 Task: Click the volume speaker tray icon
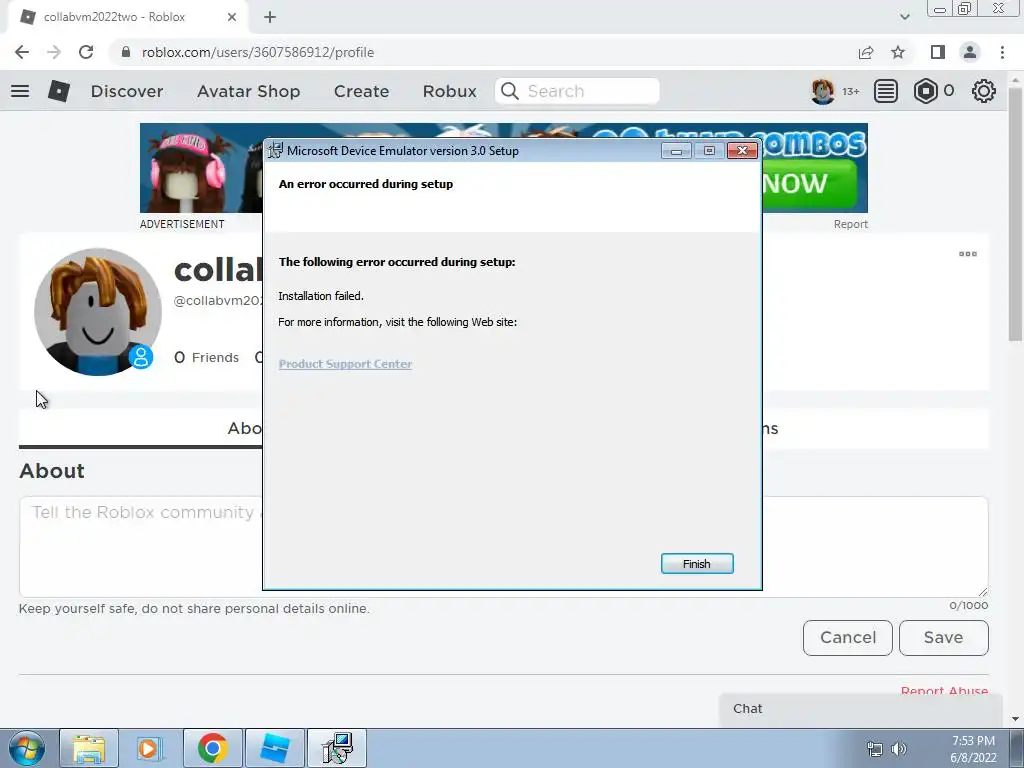[x=899, y=749]
